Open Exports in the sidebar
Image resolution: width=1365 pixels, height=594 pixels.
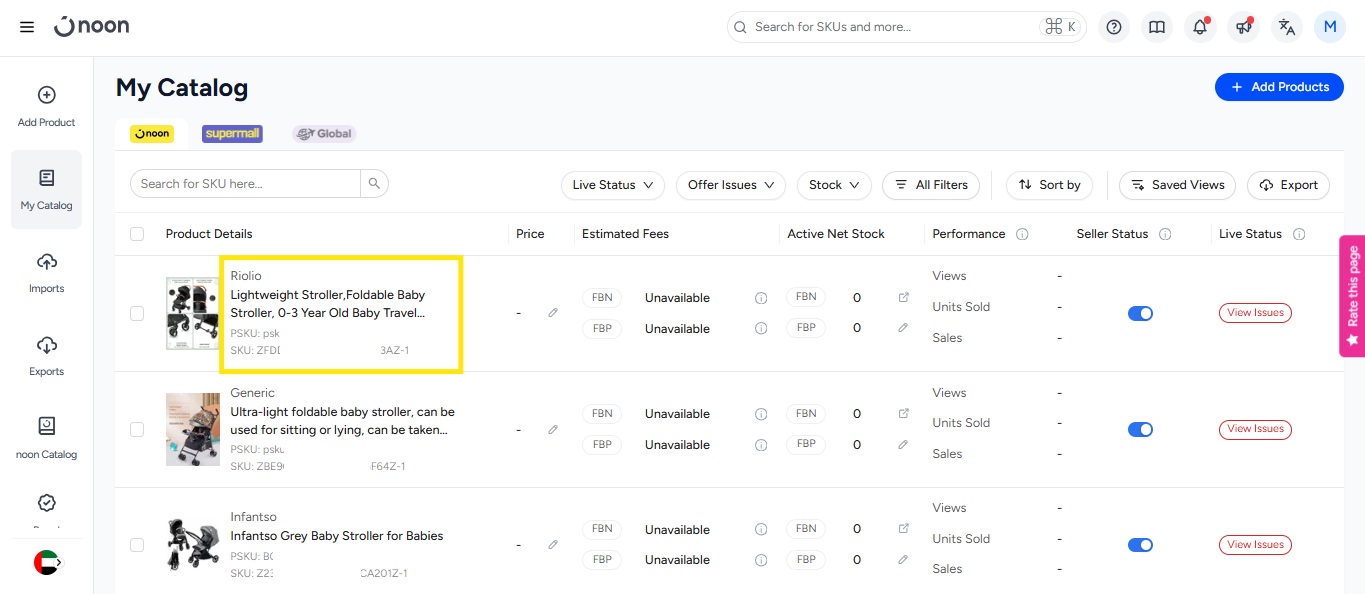pyautogui.click(x=46, y=355)
